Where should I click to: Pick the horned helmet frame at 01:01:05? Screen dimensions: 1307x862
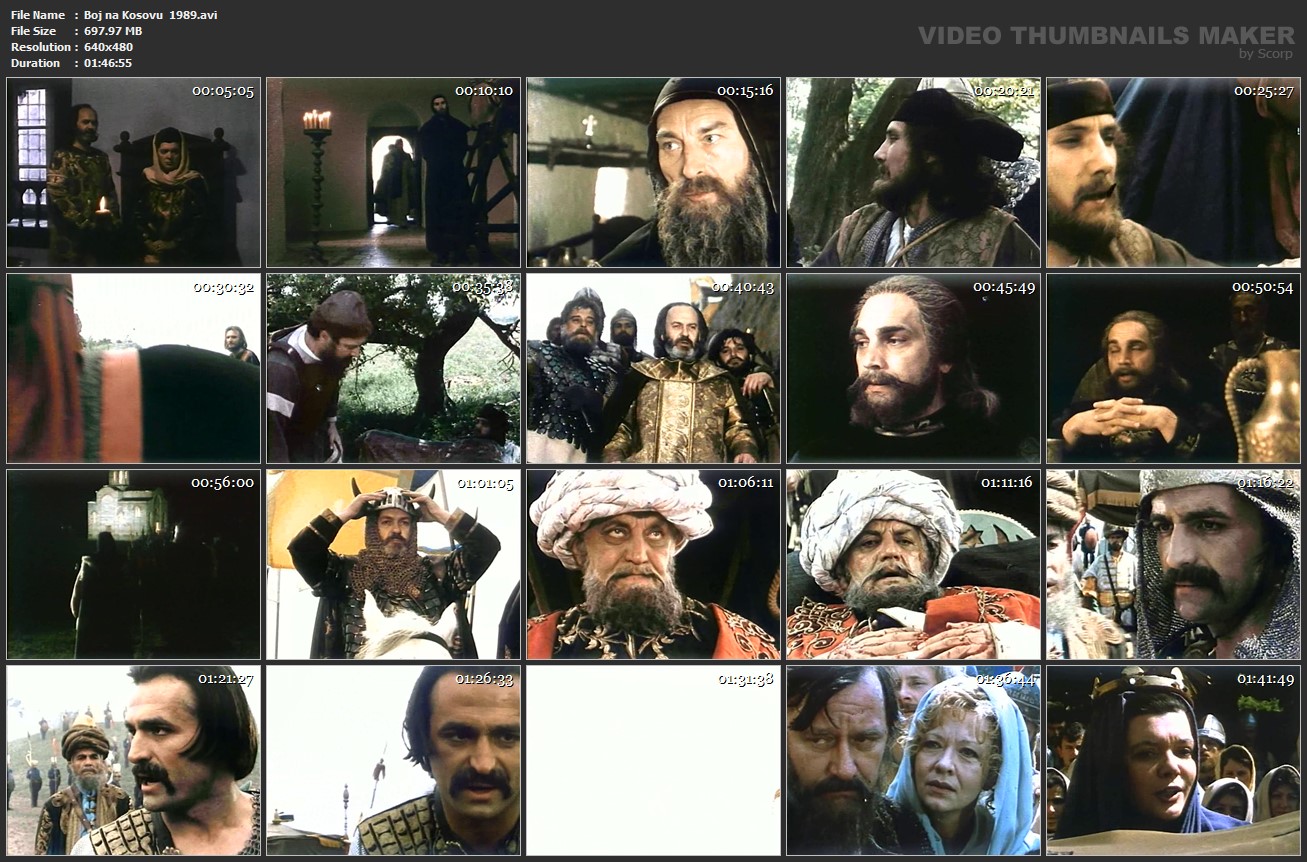(393, 564)
